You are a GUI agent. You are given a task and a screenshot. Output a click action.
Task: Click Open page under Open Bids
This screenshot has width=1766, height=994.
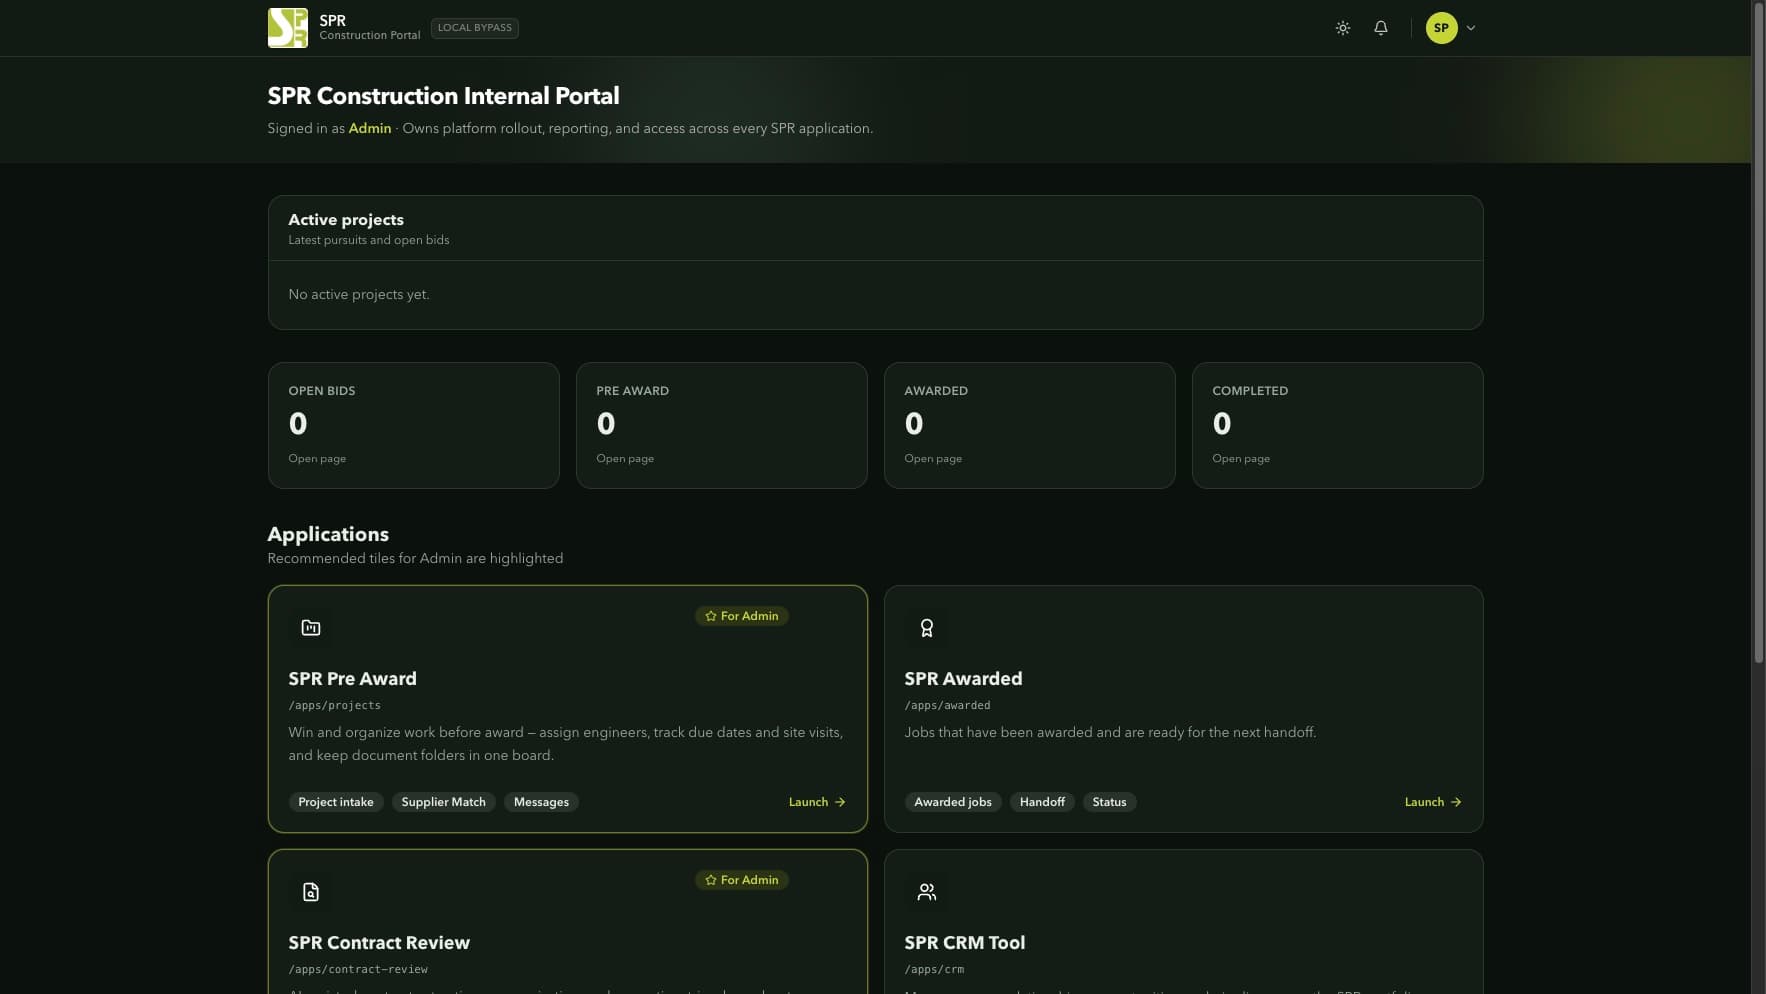(317, 459)
